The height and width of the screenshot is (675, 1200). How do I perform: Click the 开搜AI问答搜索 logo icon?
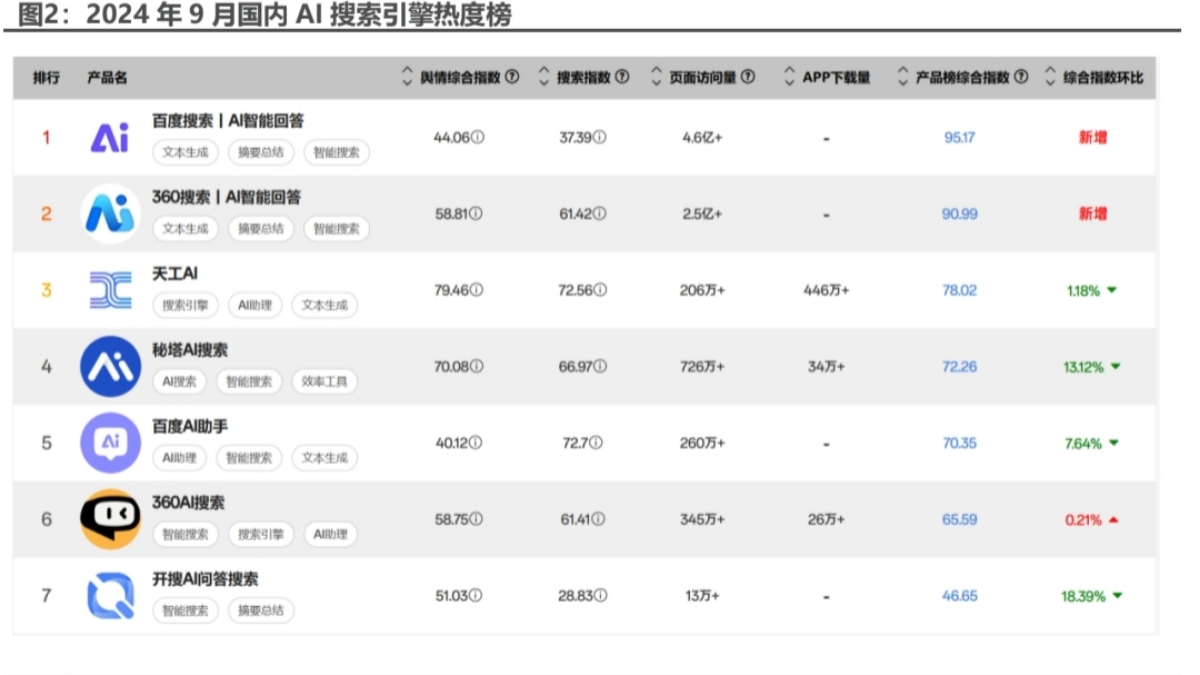tap(110, 596)
